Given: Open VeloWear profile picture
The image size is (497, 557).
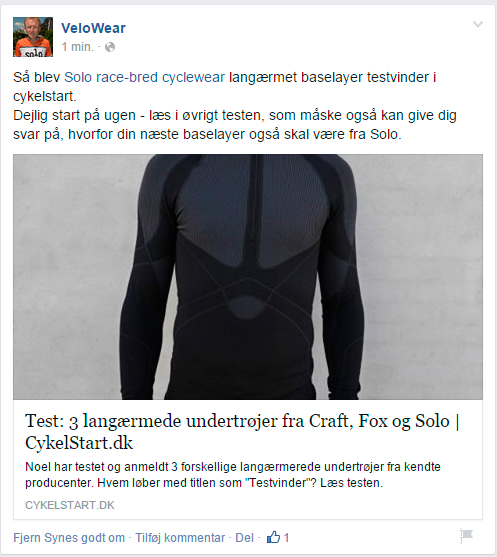Looking at the screenshot, I should pos(33,37).
